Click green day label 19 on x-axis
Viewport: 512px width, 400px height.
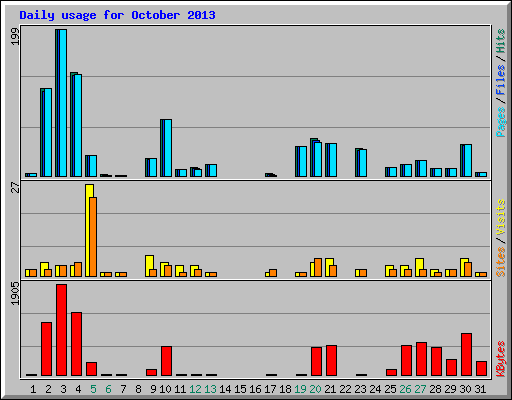coord(300,389)
